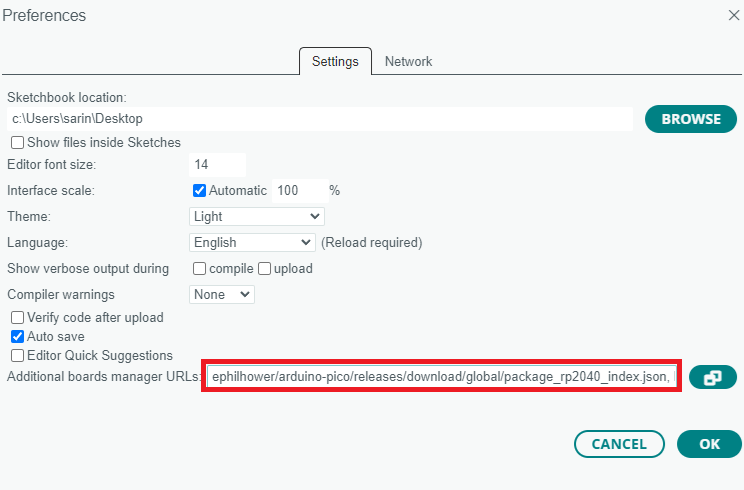Select the Settings tab
The image size is (744, 490).
tap(335, 61)
